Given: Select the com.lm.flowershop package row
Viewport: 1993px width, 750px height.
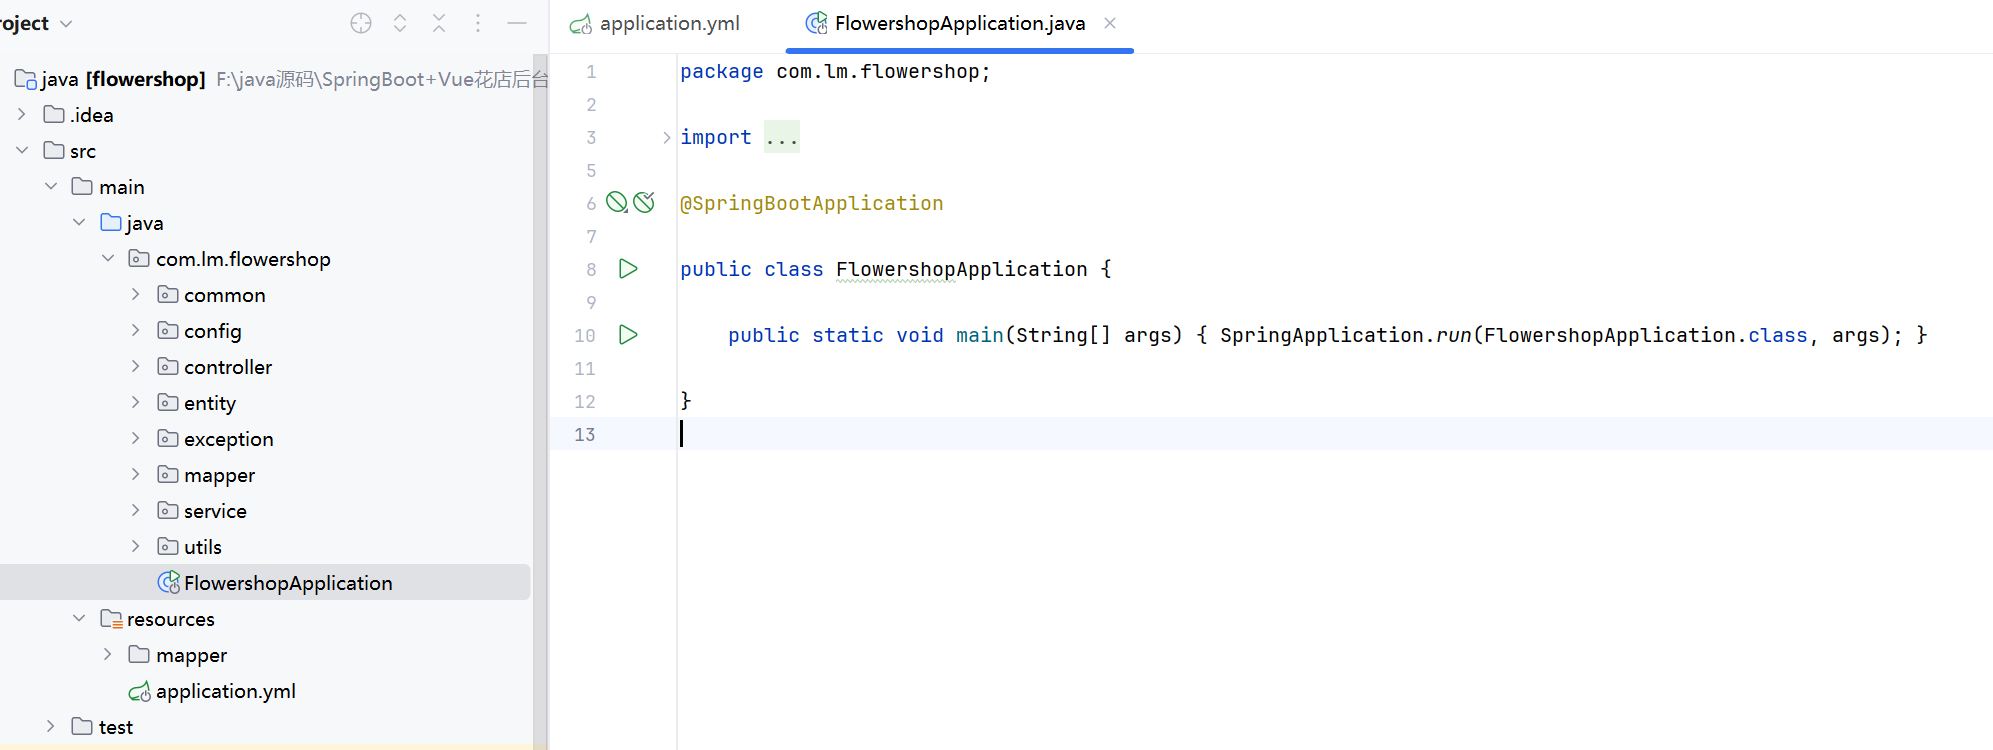Looking at the screenshot, I should pyautogui.click(x=265, y=258).
